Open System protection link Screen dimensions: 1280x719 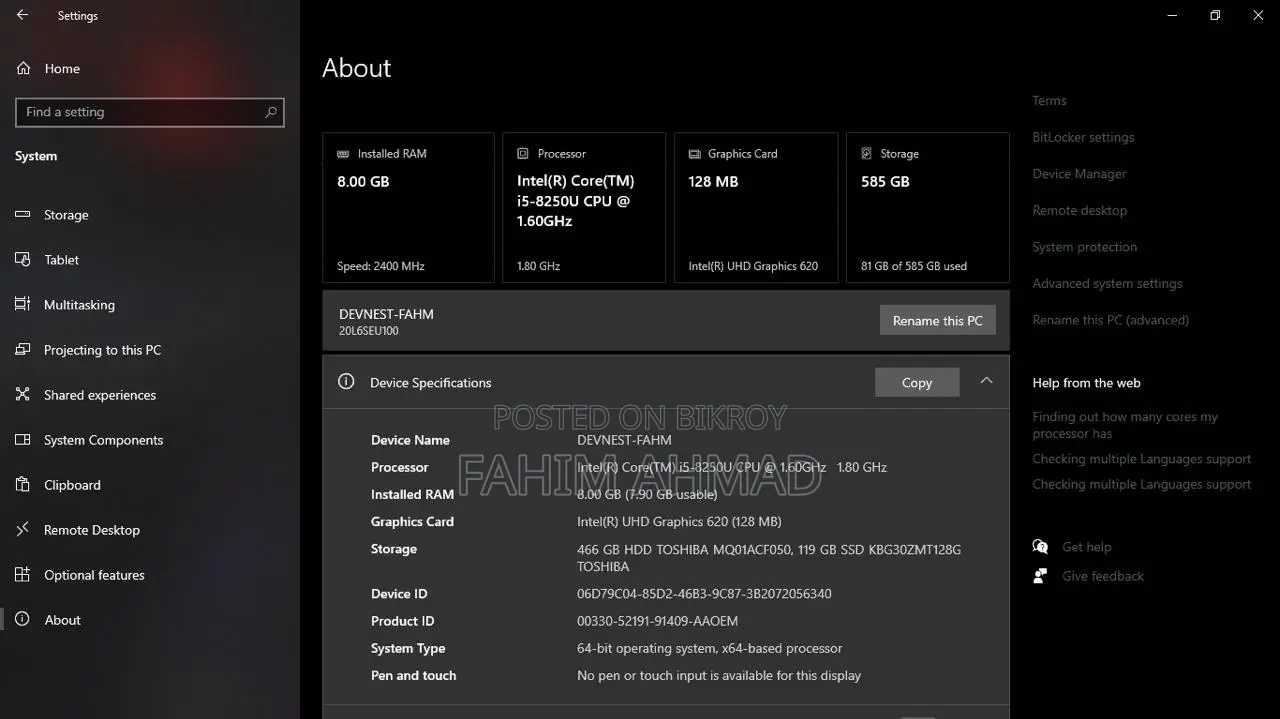pos(1084,247)
